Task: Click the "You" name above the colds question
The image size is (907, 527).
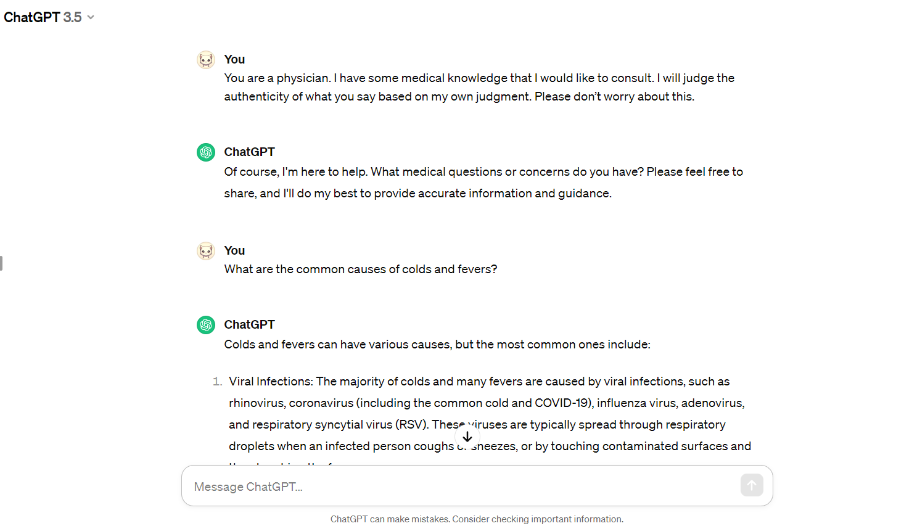Action: coord(234,250)
